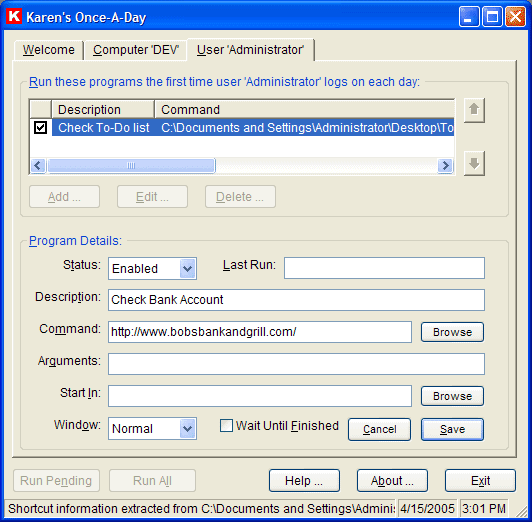Click into the Arguments text field
This screenshot has width=532, height=522.
pyautogui.click(x=296, y=364)
